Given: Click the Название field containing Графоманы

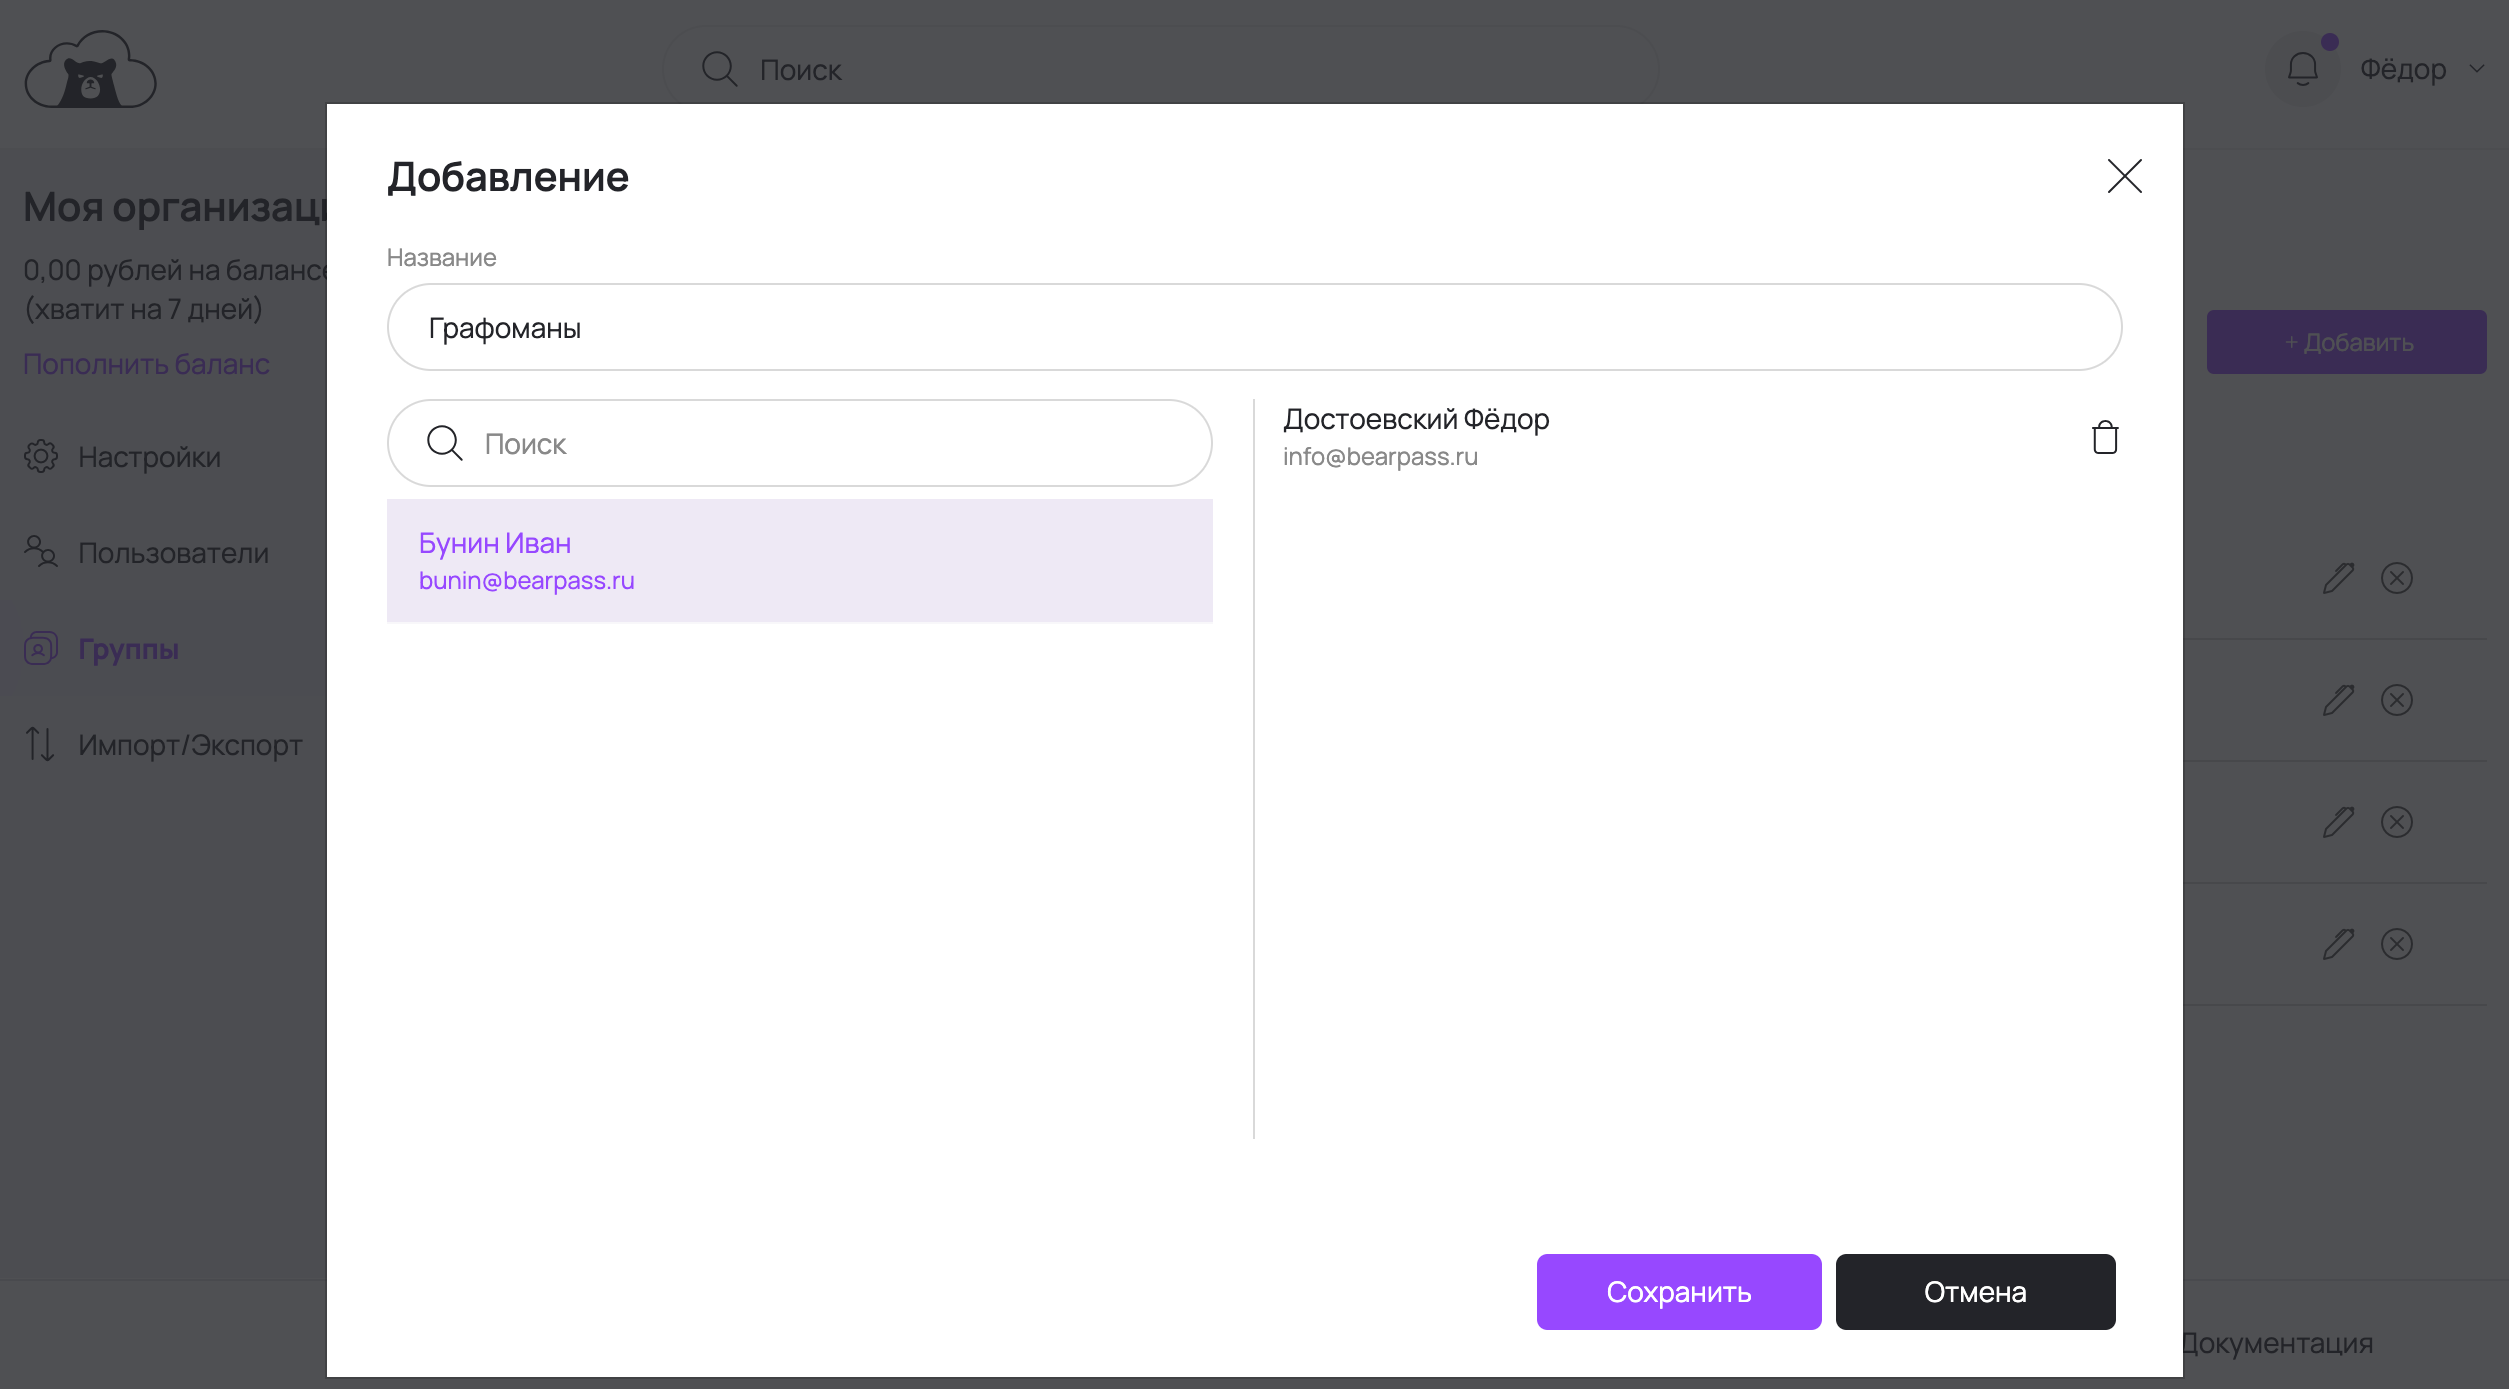Looking at the screenshot, I should [1254, 328].
